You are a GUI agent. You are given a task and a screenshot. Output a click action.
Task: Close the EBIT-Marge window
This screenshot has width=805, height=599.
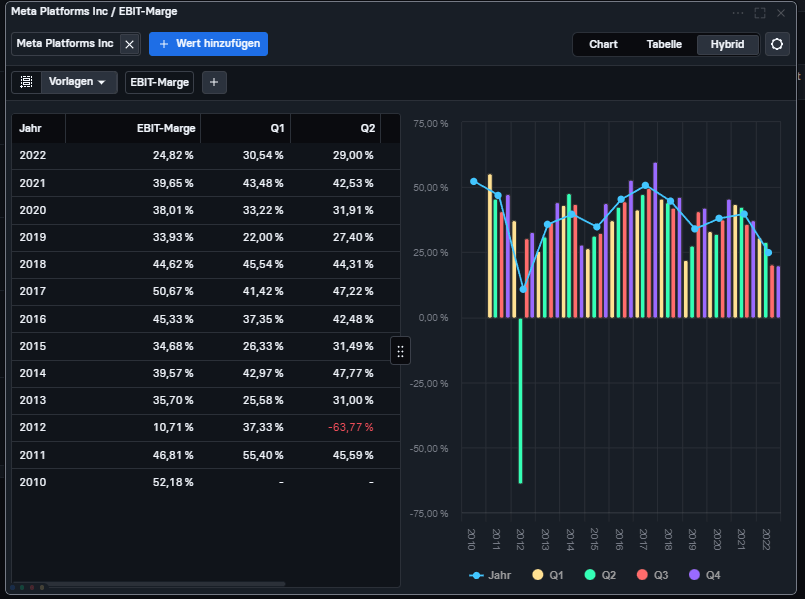pyautogui.click(x=781, y=13)
